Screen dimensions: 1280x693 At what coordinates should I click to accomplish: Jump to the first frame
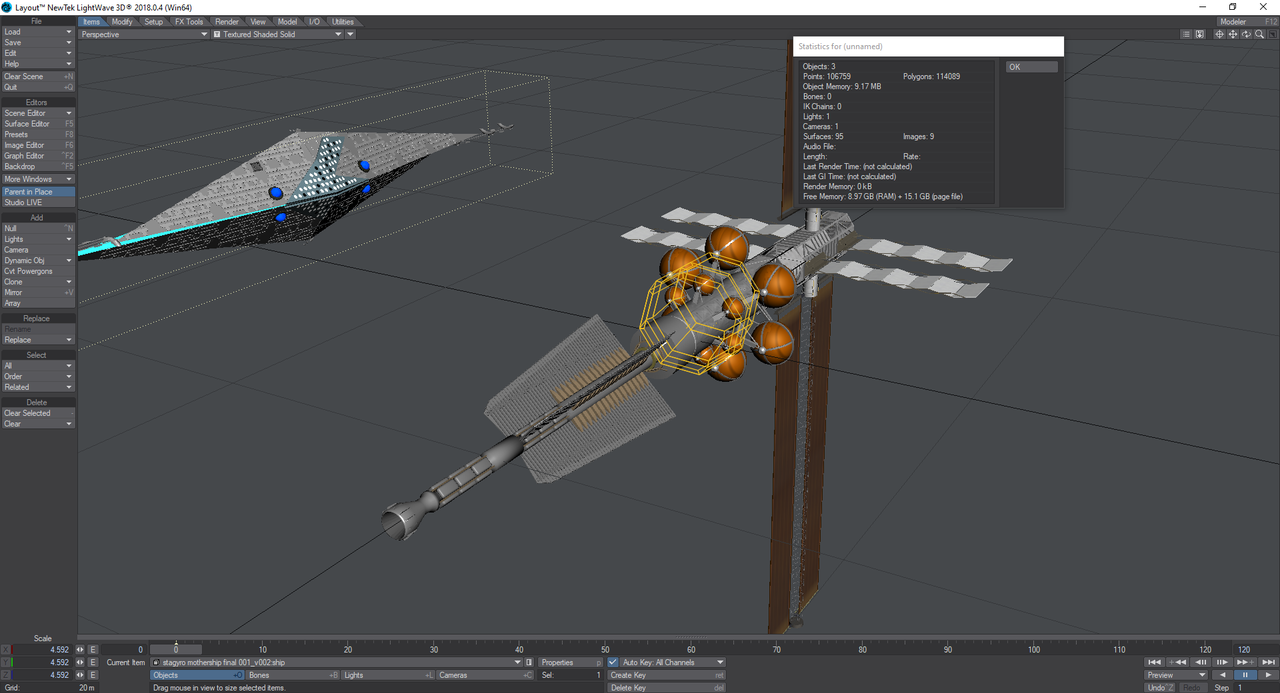tap(1154, 662)
